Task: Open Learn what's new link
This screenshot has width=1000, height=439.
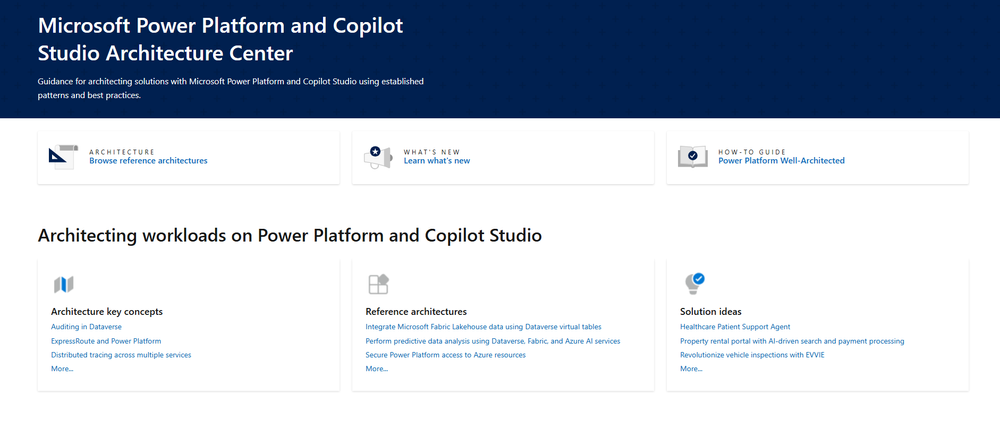Action: click(437, 161)
